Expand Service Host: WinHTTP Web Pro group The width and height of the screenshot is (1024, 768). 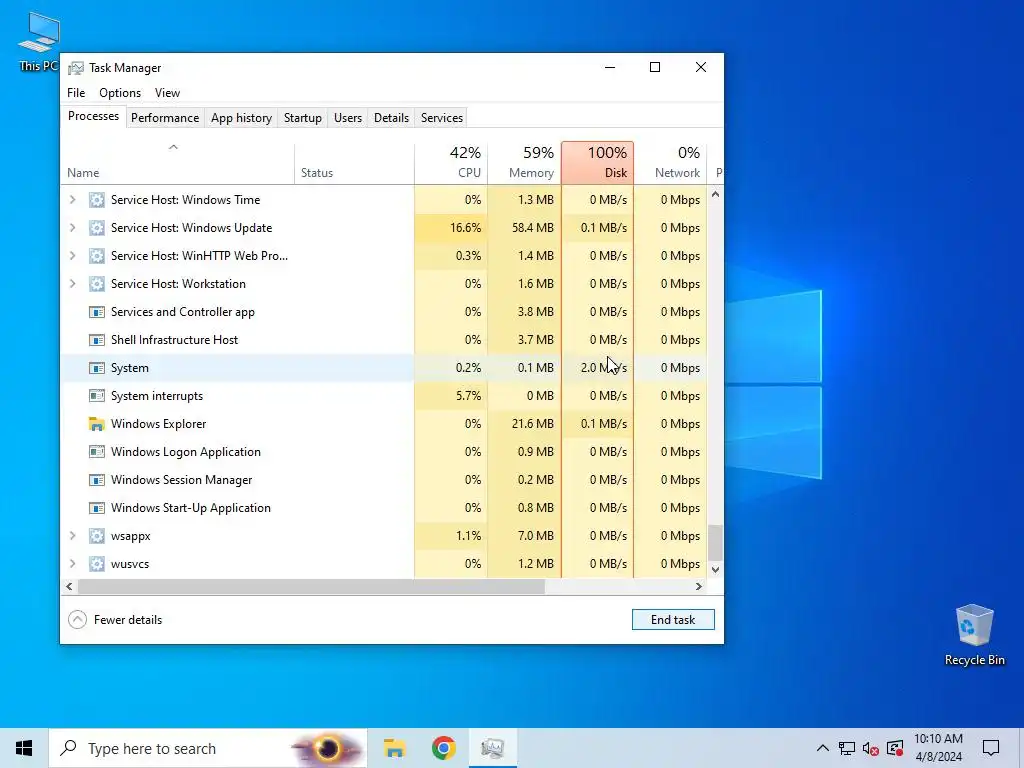(x=72, y=256)
